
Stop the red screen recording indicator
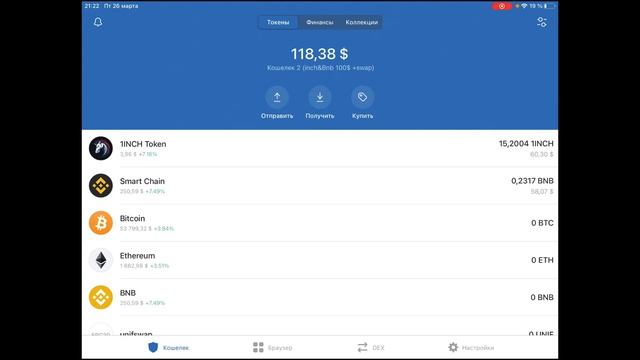(502, 6)
